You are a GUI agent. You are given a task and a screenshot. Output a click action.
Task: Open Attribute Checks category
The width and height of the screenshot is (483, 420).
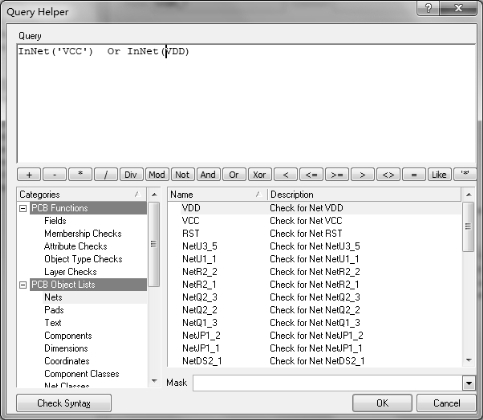tap(76, 246)
